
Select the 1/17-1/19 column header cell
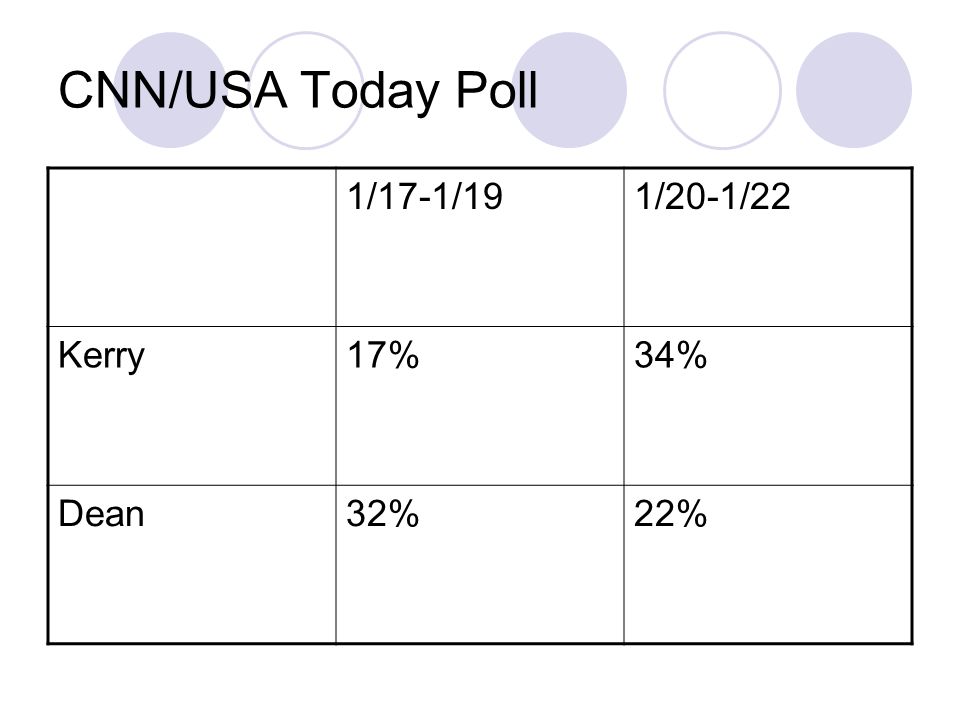(480, 247)
